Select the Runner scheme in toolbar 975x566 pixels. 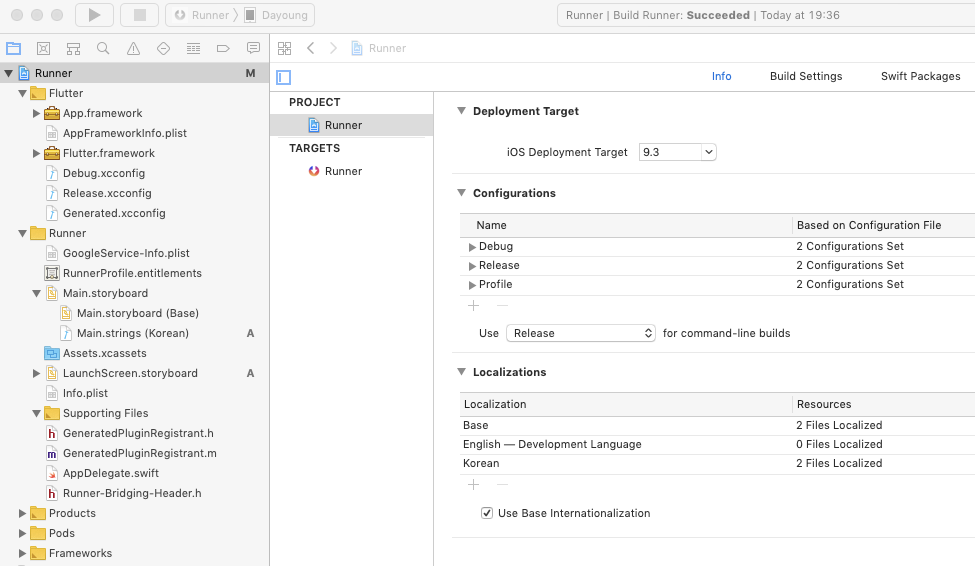[202, 15]
